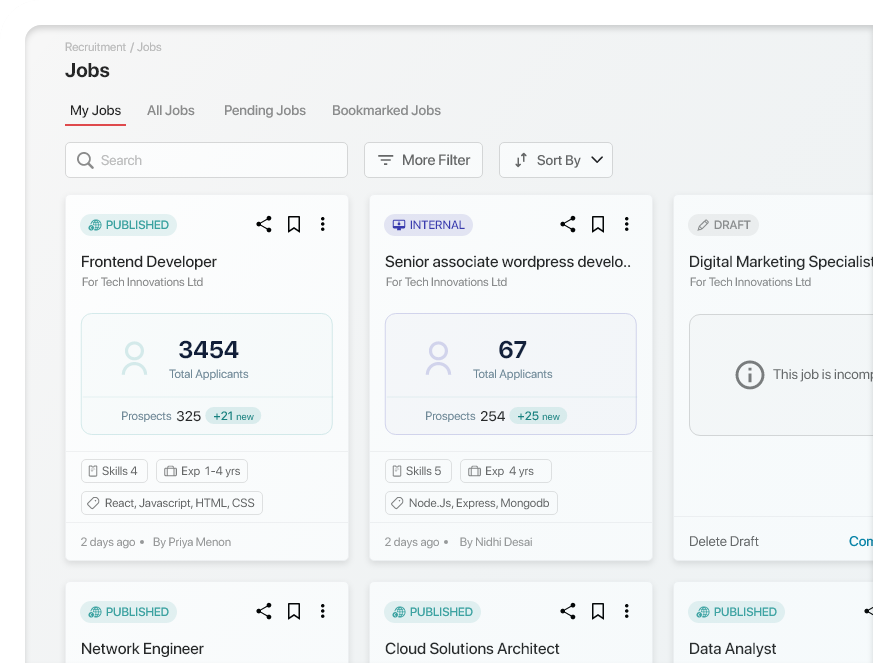Click the '2 days ago' text on Frontend Developer
Viewport: 873px width, 663px height.
click(108, 542)
